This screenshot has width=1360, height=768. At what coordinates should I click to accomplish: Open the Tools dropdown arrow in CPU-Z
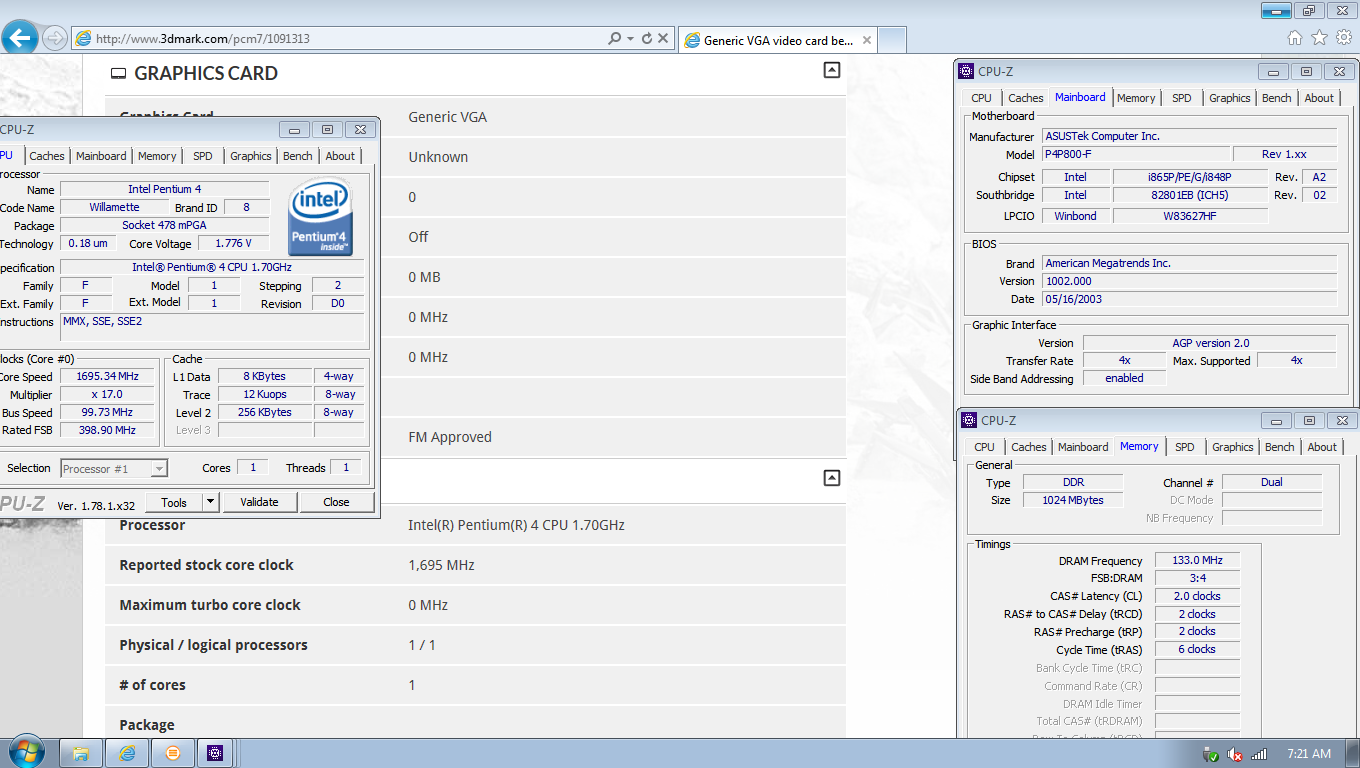211,502
